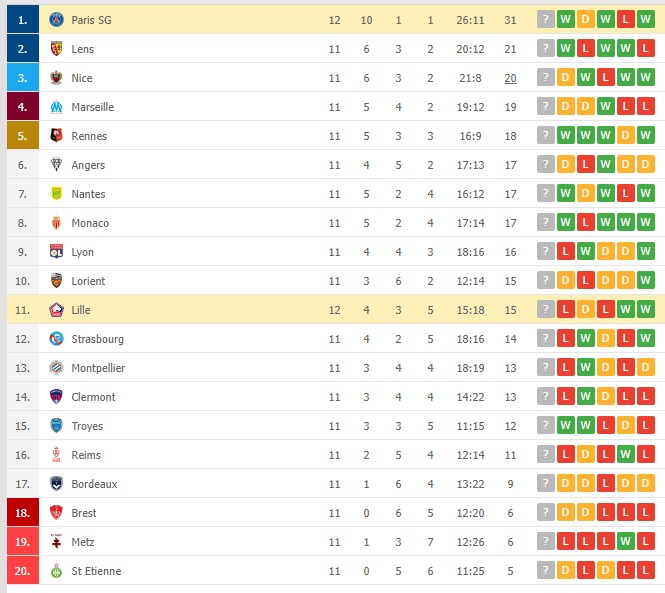This screenshot has height=593, width=665.
Task: Click the Bordeaux club crest
Action: (x=56, y=484)
